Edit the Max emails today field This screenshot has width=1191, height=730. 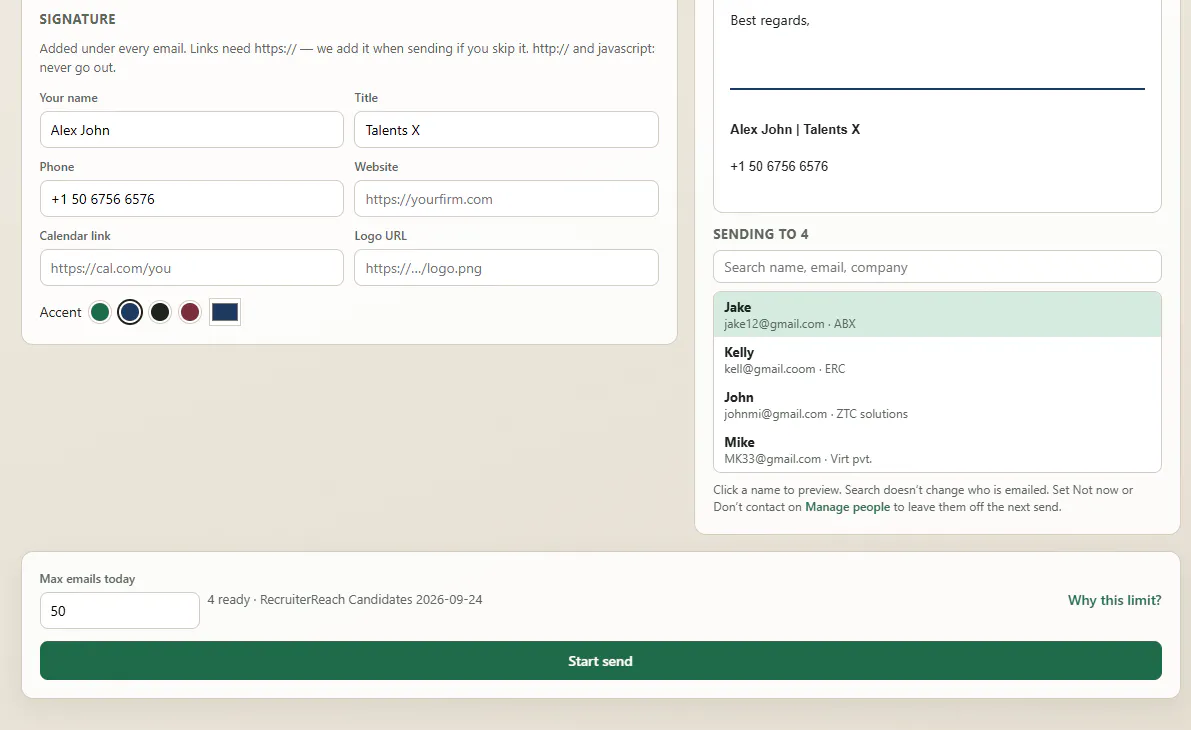[119, 611]
